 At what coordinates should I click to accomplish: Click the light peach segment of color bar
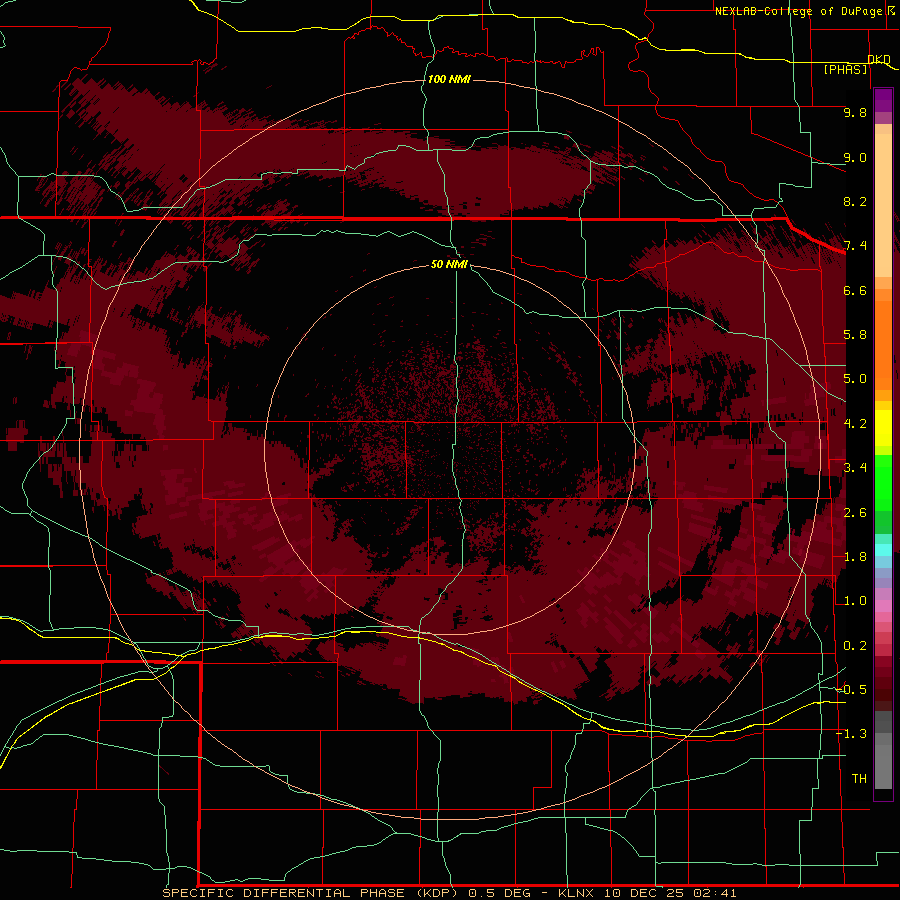[x=883, y=206]
